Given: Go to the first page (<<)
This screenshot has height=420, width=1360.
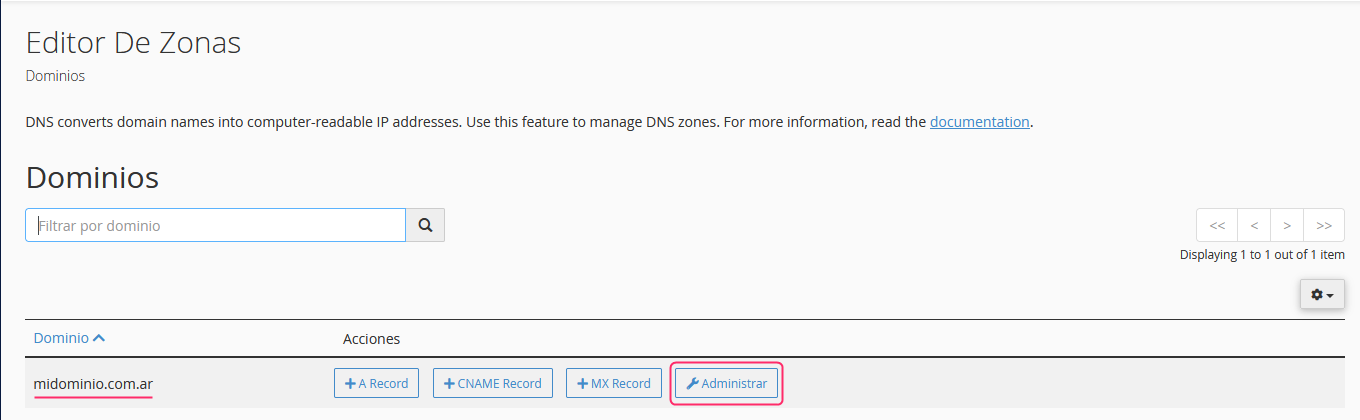Looking at the screenshot, I should pos(1217,225).
